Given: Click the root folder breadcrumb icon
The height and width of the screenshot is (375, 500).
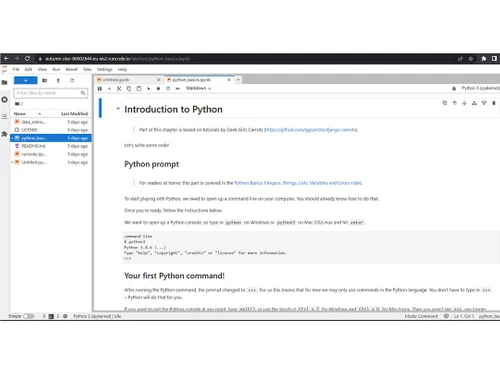Looking at the screenshot, I should 17,104.
